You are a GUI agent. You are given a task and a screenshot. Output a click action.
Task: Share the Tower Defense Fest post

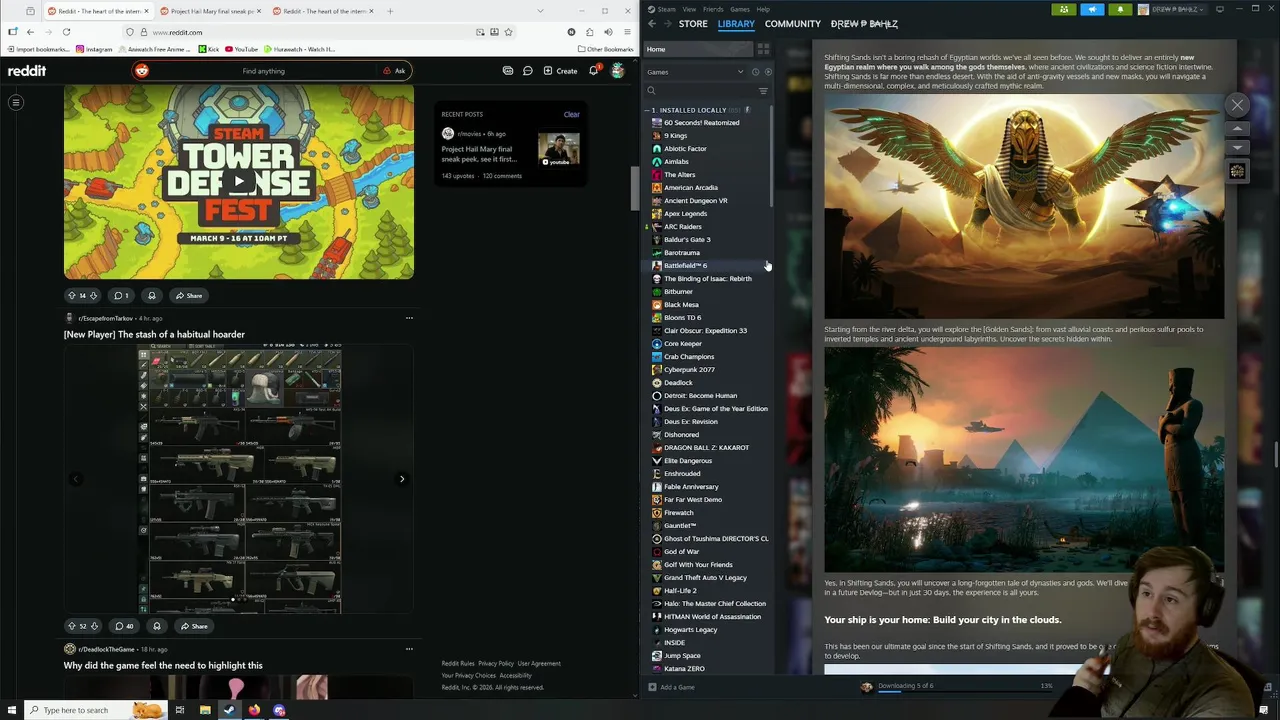pyautogui.click(x=187, y=295)
